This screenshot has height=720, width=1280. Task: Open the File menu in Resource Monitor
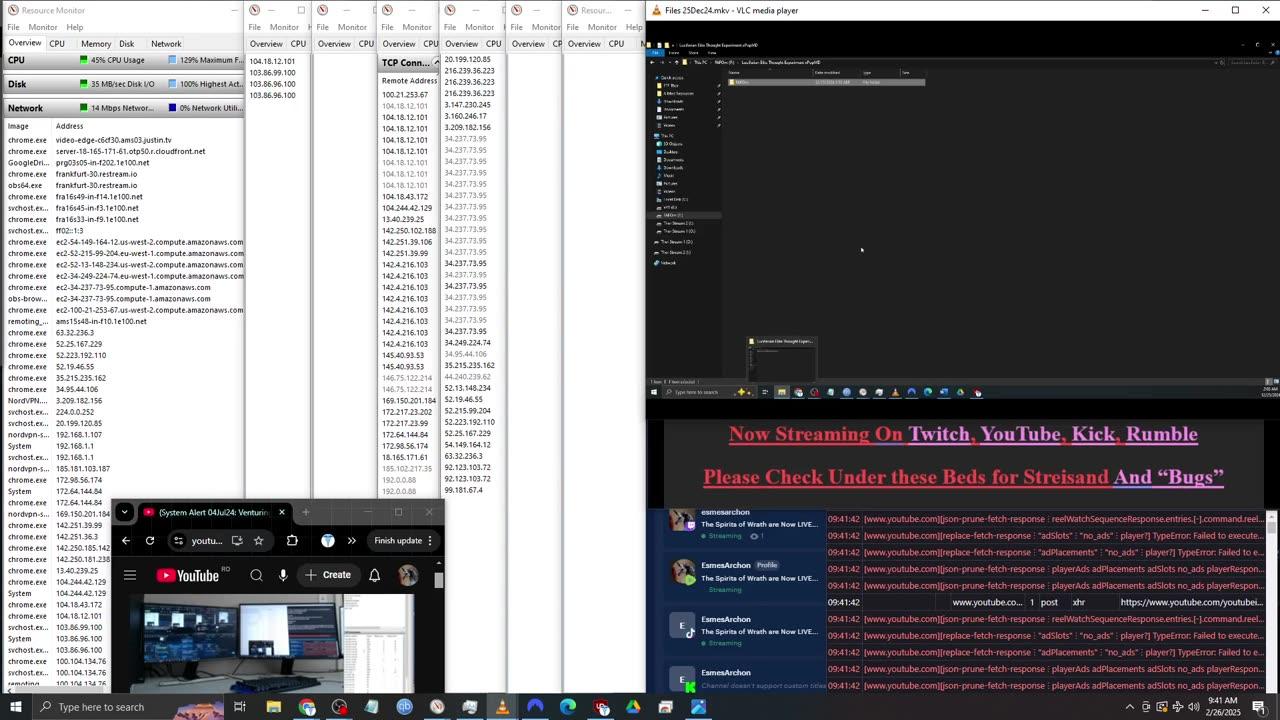coord(14,27)
